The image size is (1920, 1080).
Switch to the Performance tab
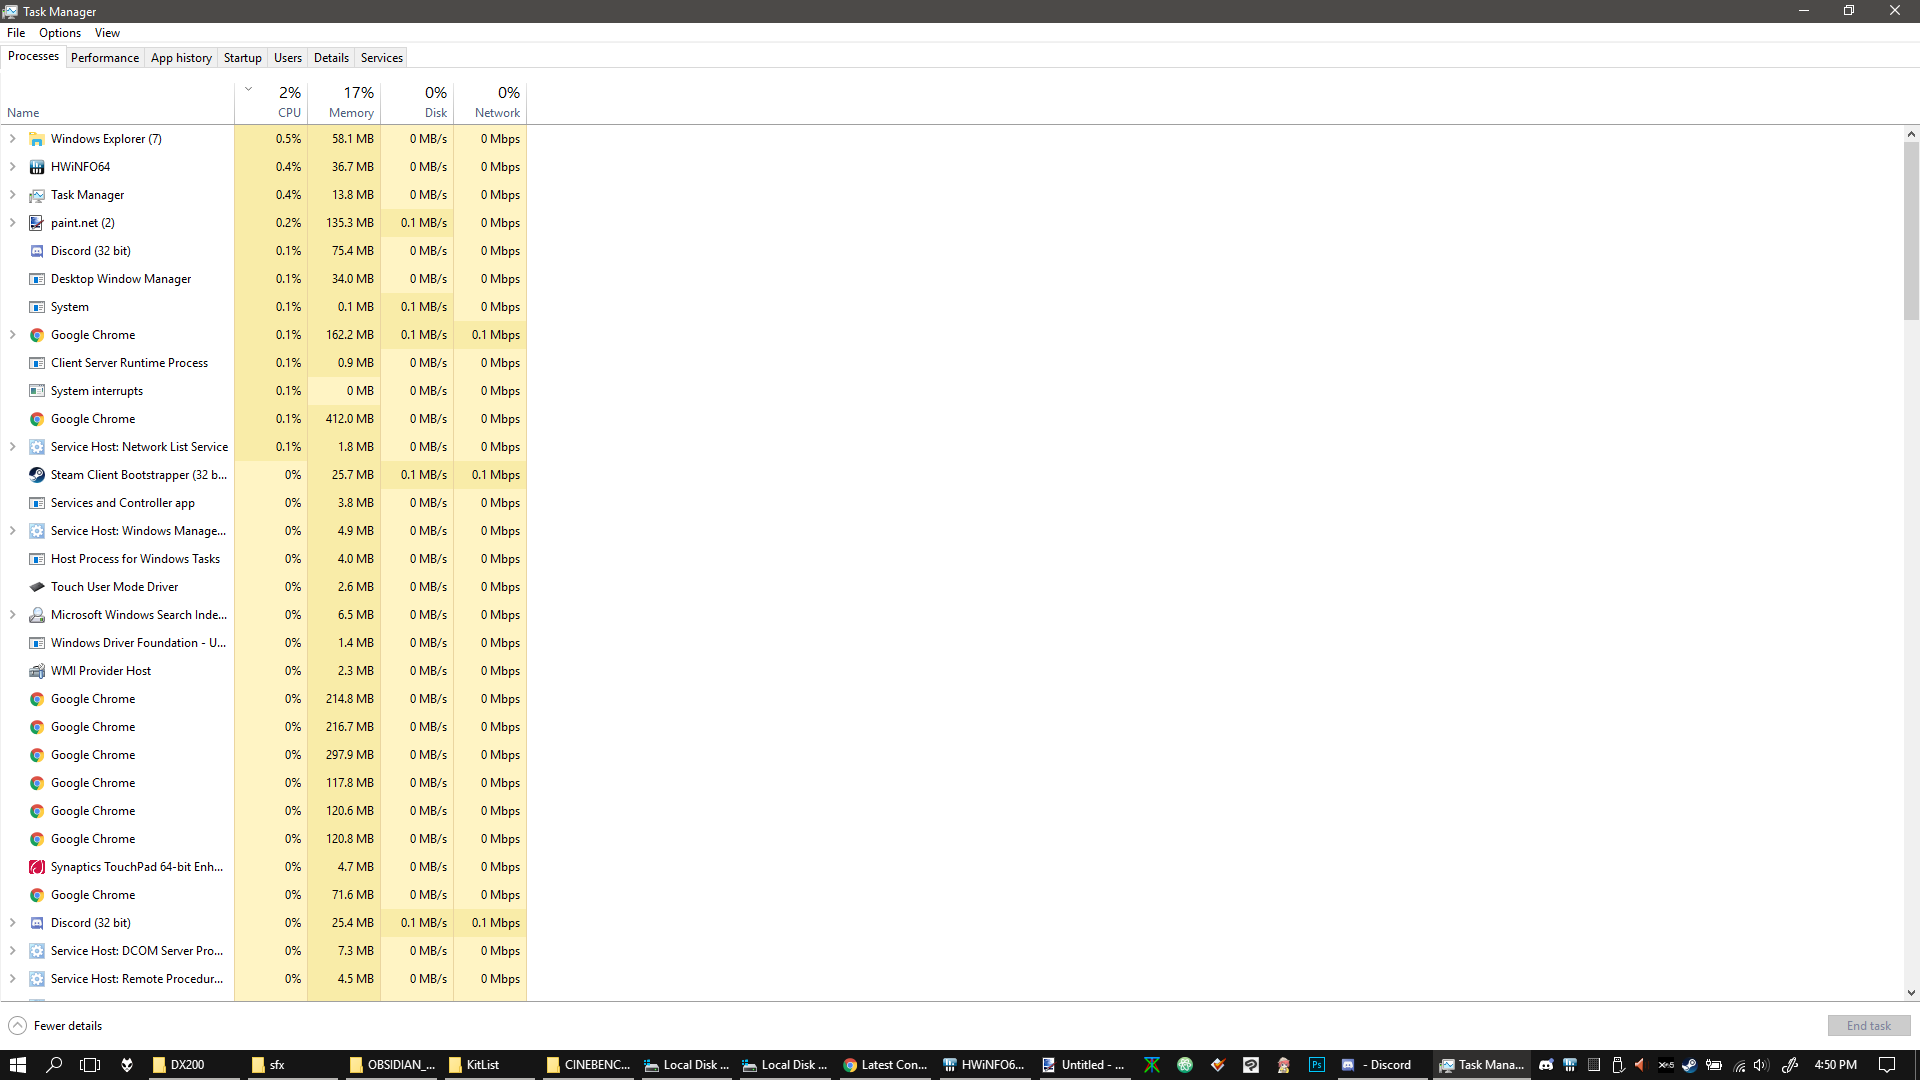pyautogui.click(x=105, y=58)
